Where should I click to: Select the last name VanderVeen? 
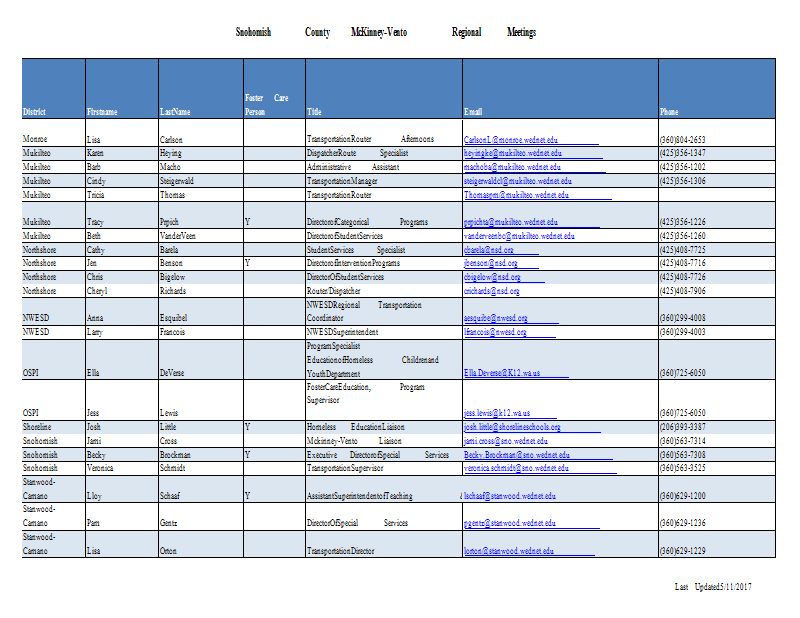[x=178, y=236]
